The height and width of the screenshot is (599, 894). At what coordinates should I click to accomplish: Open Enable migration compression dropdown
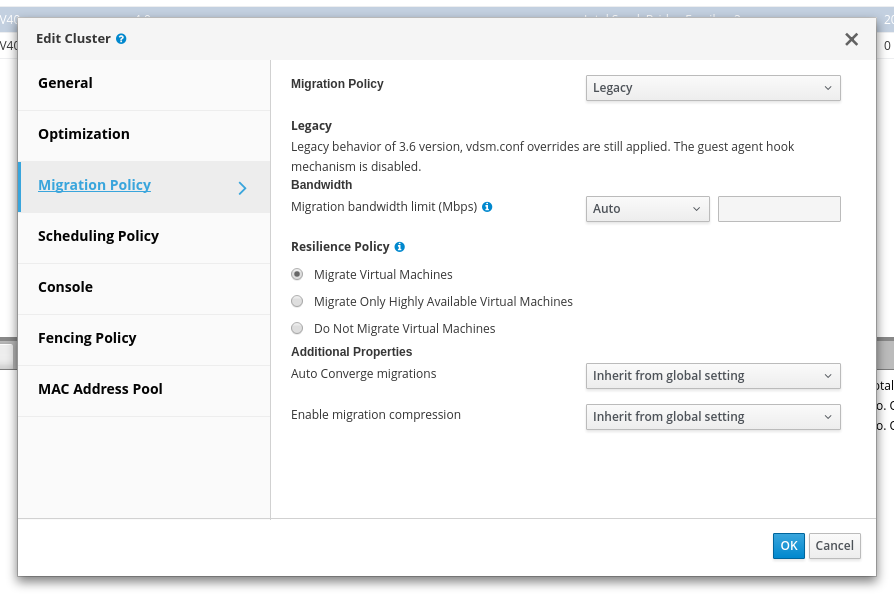click(712, 417)
